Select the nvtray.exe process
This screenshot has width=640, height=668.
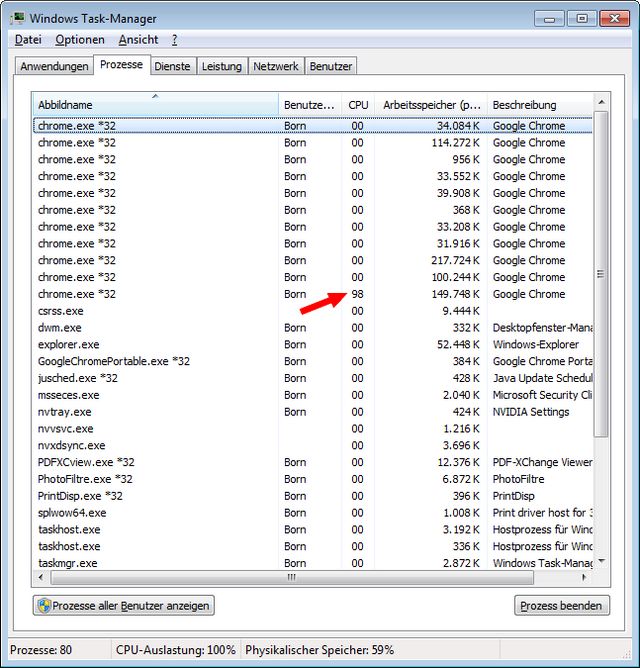[312, 412]
